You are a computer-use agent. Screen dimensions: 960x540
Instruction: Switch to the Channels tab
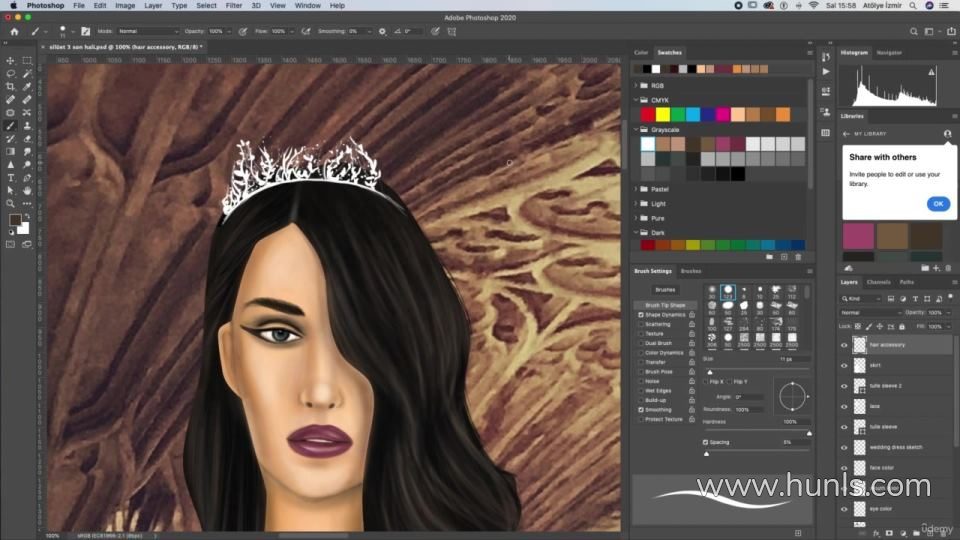click(x=878, y=282)
